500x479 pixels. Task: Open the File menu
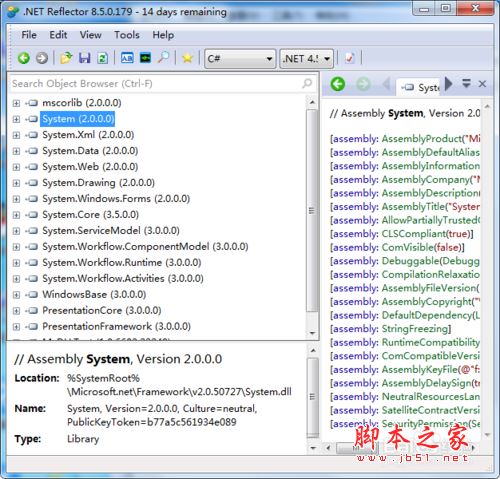click(29, 35)
